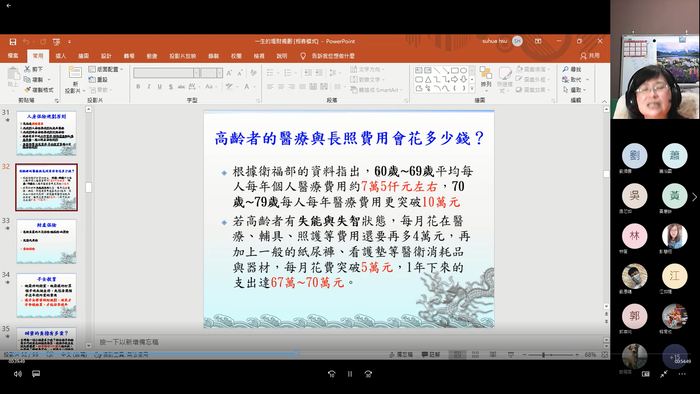Select the Oval shape in shapes gallery
Image resolution: width=700 pixels, height=394 pixels.
(x=464, y=70)
